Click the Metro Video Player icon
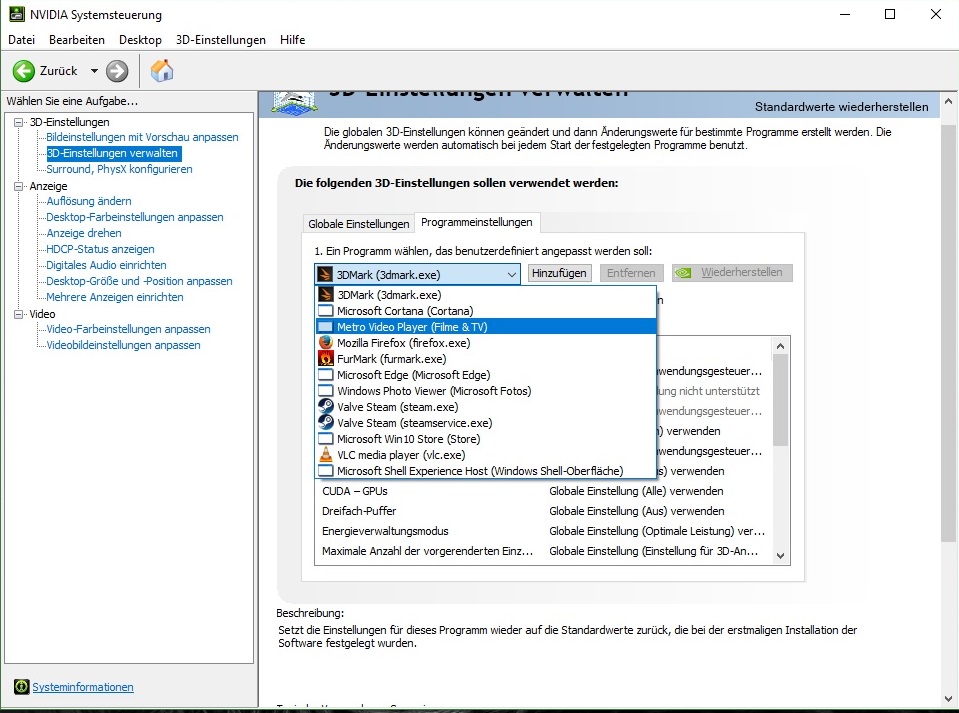This screenshot has width=959, height=713. tap(326, 327)
